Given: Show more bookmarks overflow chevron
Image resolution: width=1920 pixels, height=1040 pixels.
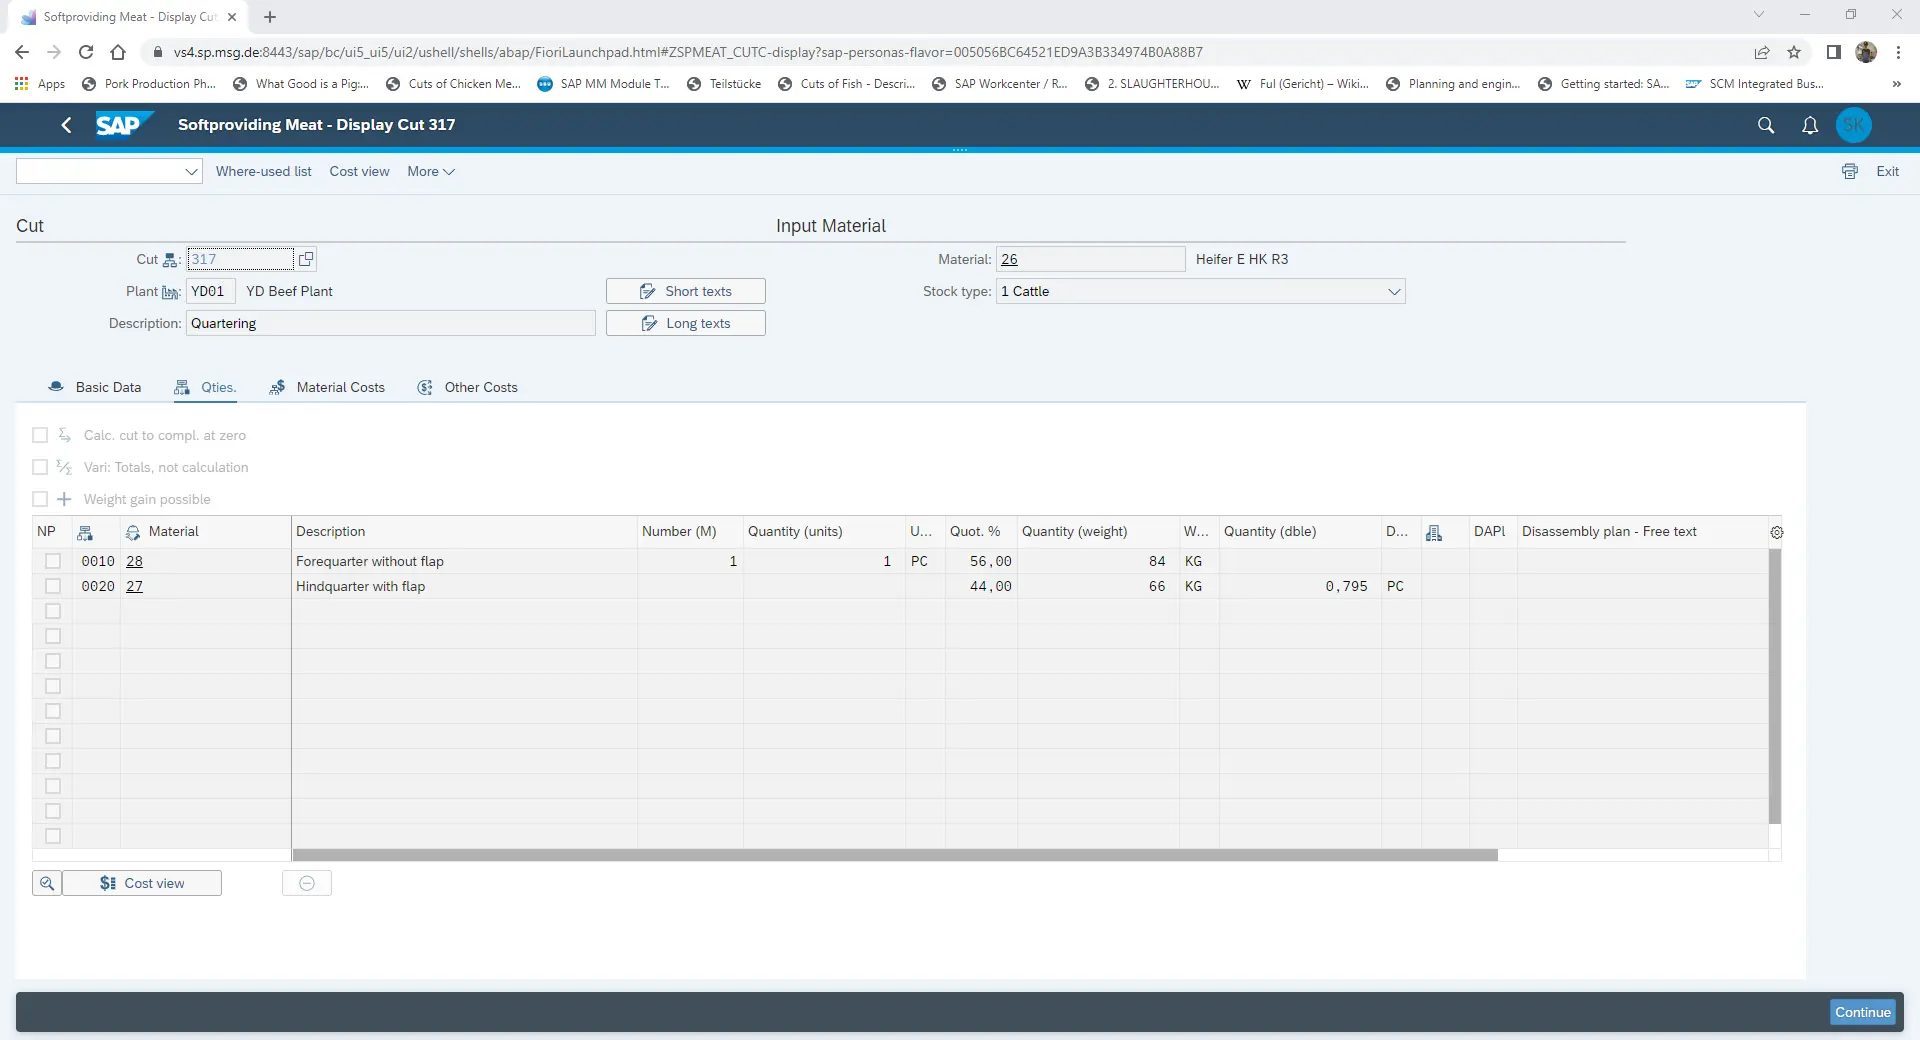Looking at the screenshot, I should pyautogui.click(x=1896, y=84).
